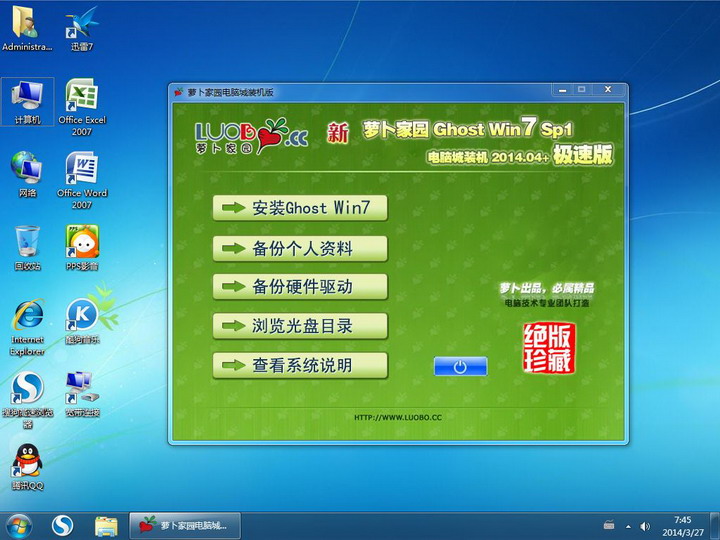Select the Recycle Bin (回收站) icon

click(28, 247)
